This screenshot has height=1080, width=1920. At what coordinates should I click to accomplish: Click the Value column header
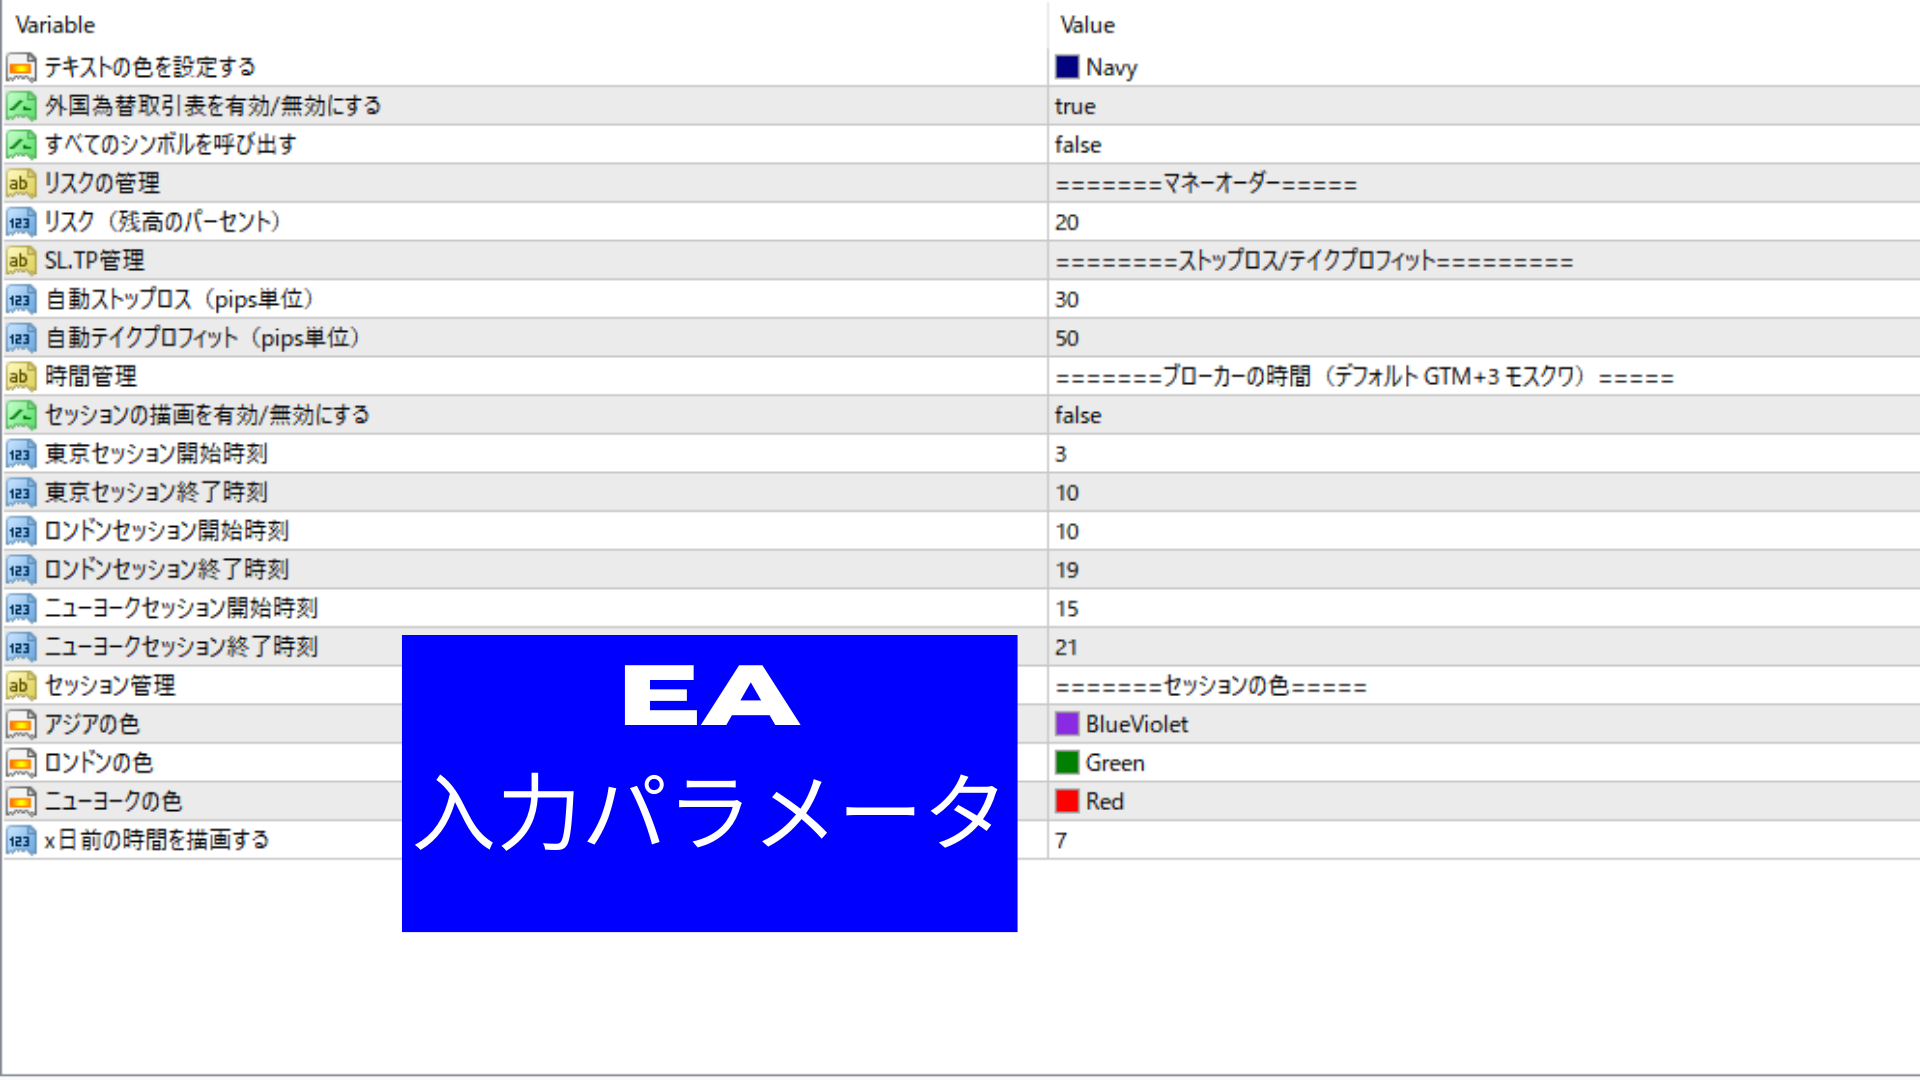(x=1087, y=25)
